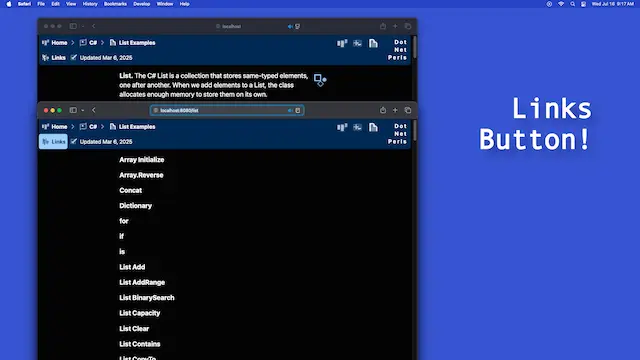Click the Share icon in front Safari window
The height and width of the screenshot is (360, 640).
point(383,110)
